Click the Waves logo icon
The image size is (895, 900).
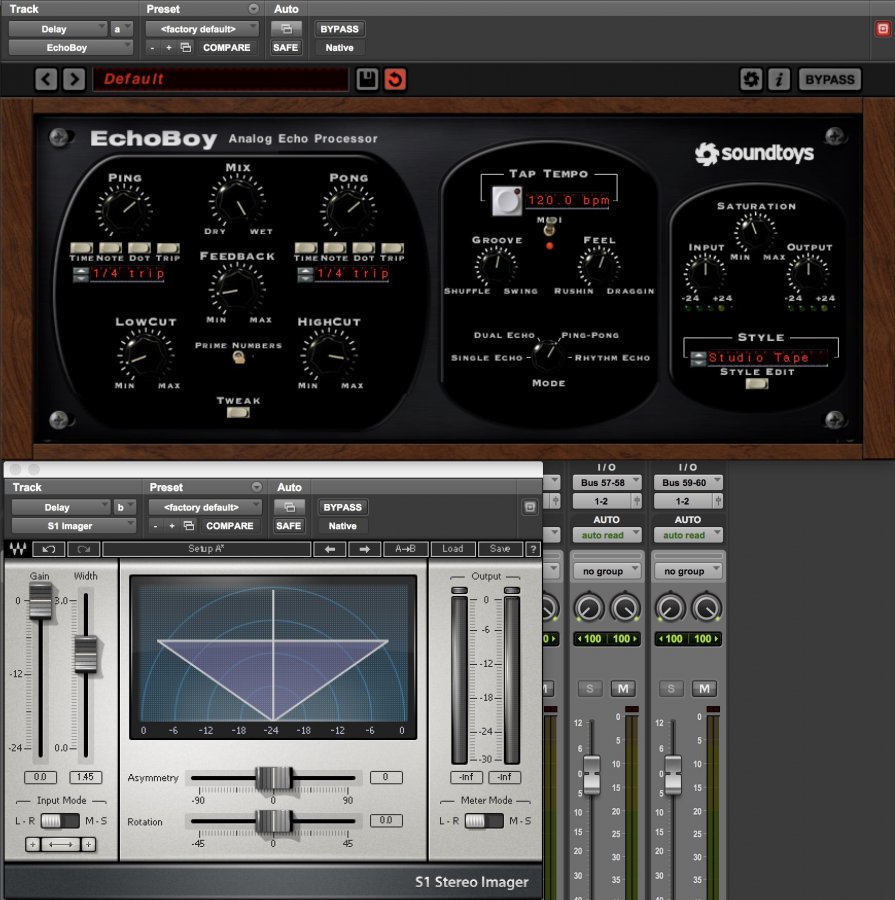coord(17,549)
